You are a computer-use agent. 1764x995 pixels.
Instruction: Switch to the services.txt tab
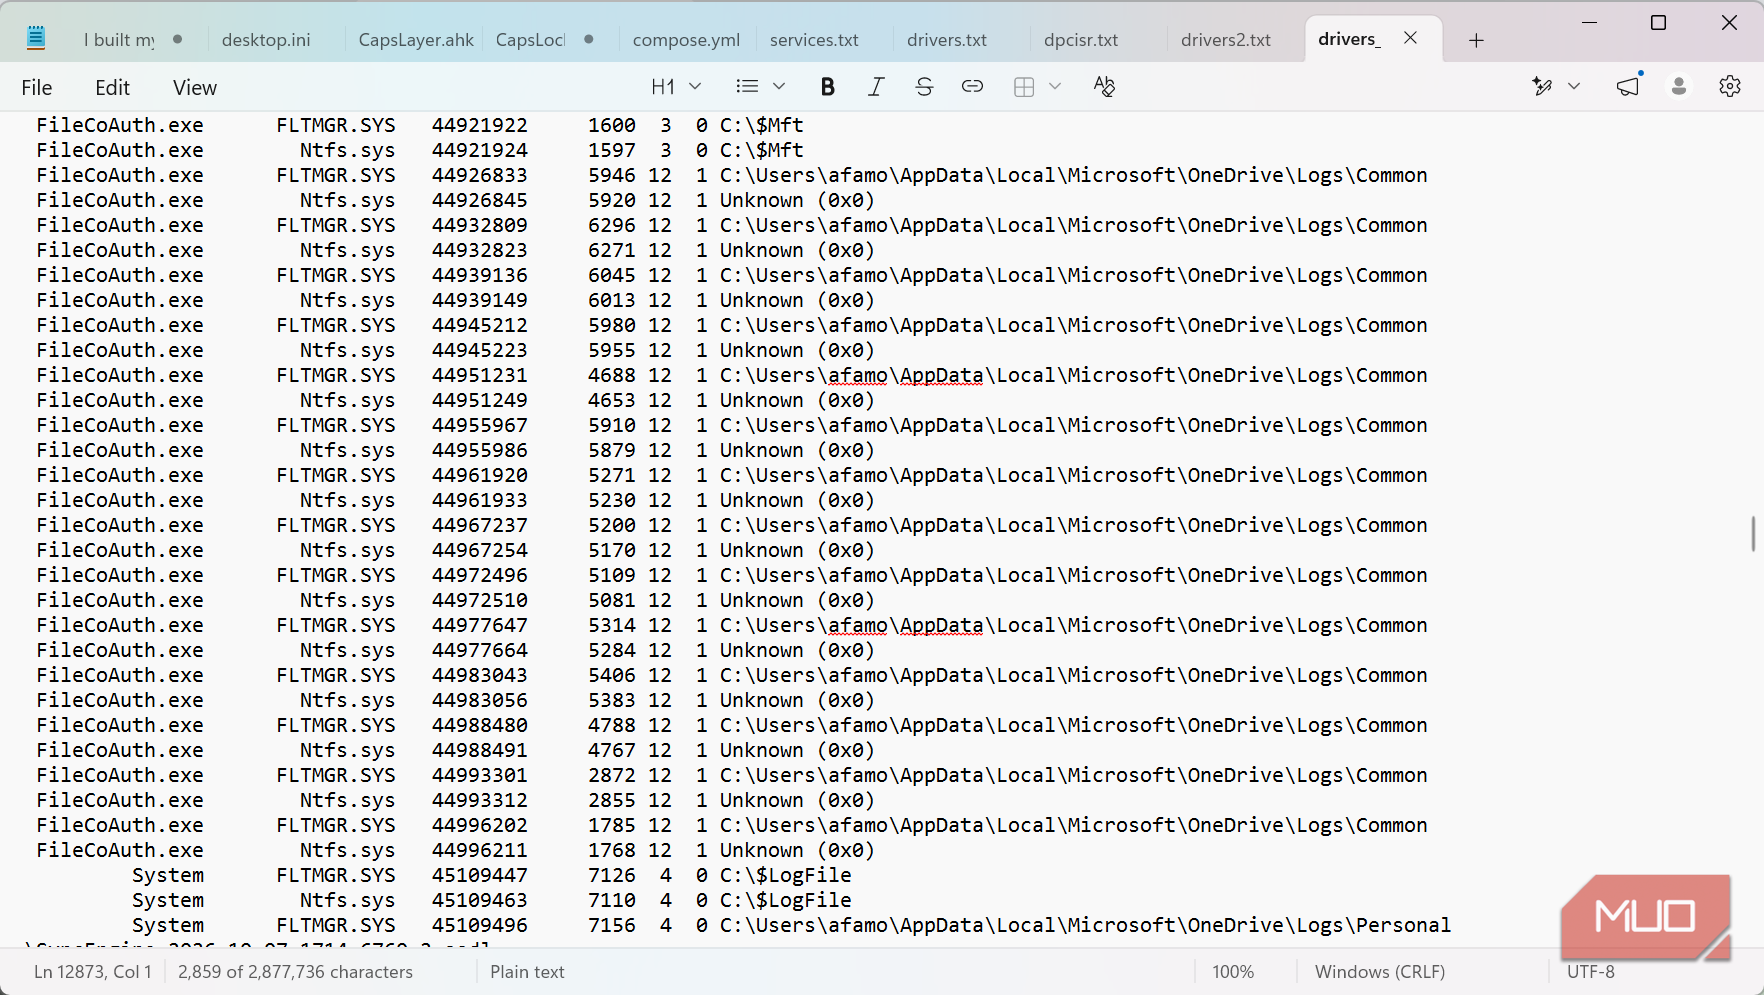tap(814, 40)
